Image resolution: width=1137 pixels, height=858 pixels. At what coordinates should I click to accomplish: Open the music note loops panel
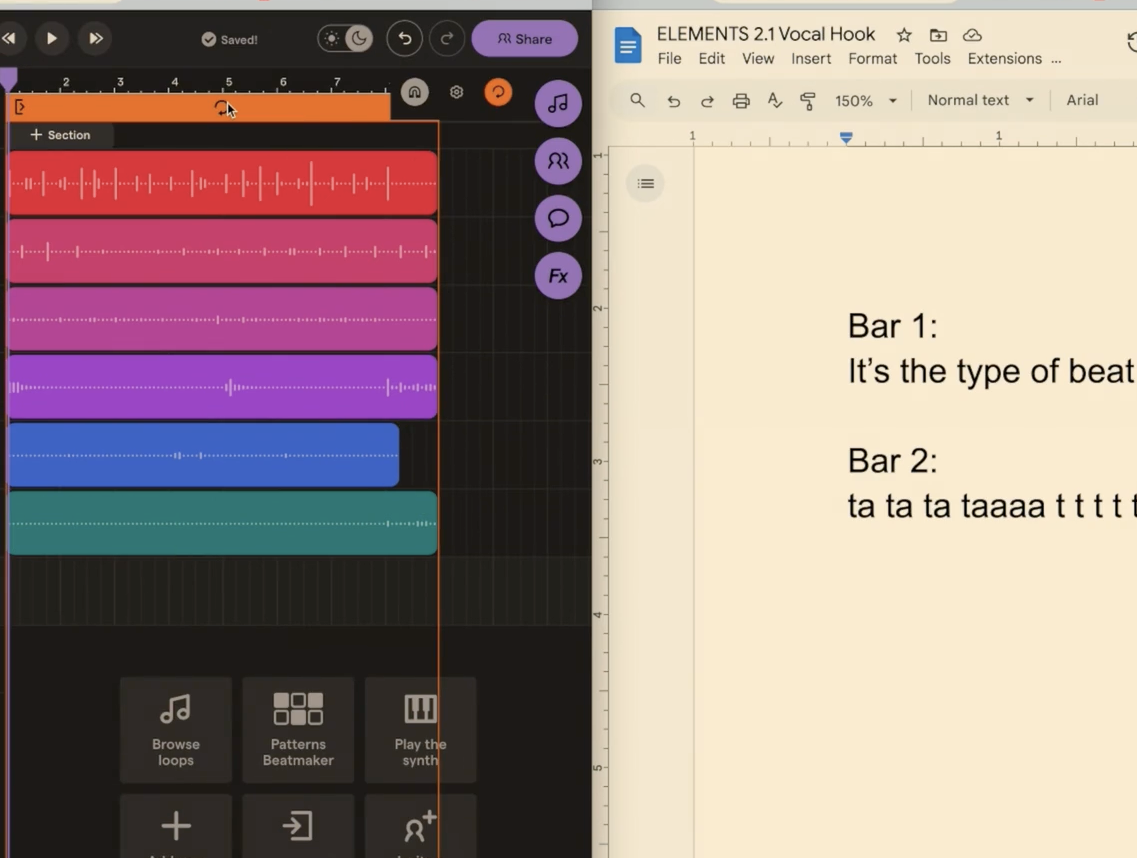click(x=558, y=104)
